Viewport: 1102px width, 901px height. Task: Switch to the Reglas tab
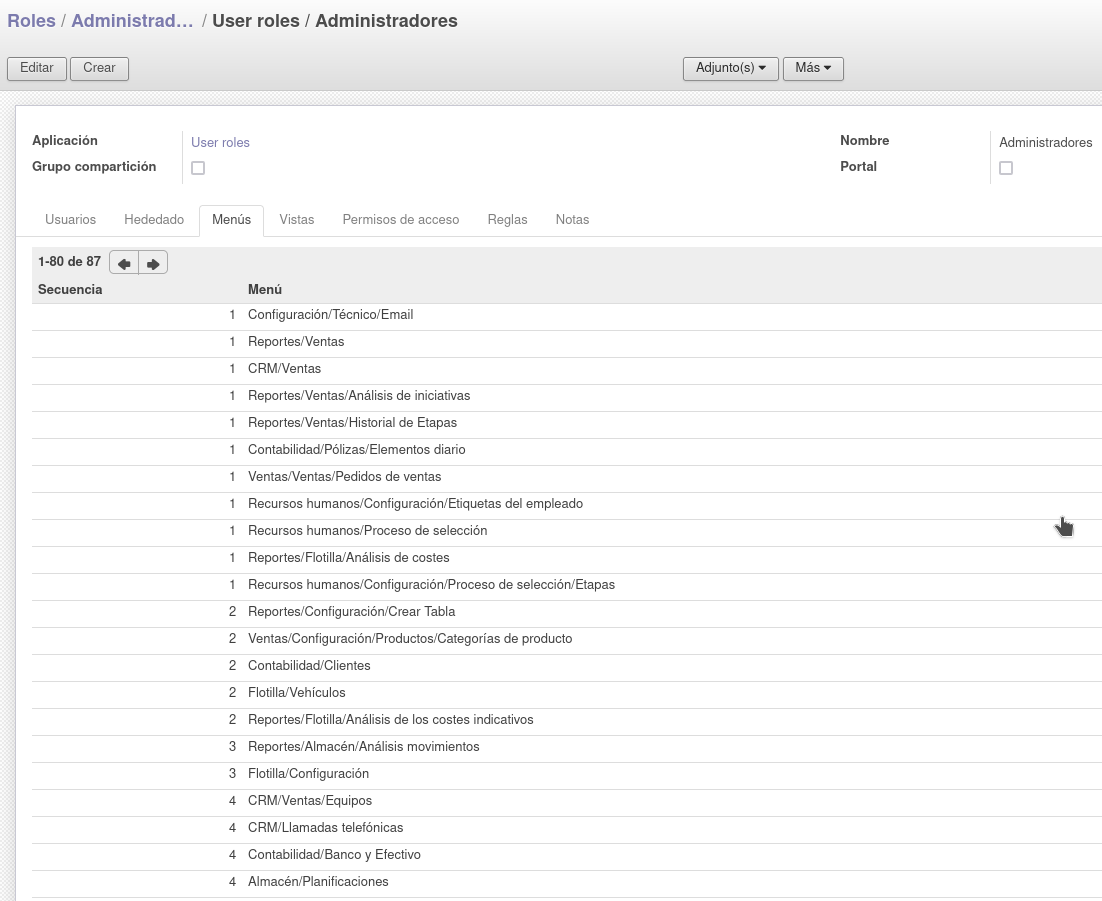[x=507, y=220]
